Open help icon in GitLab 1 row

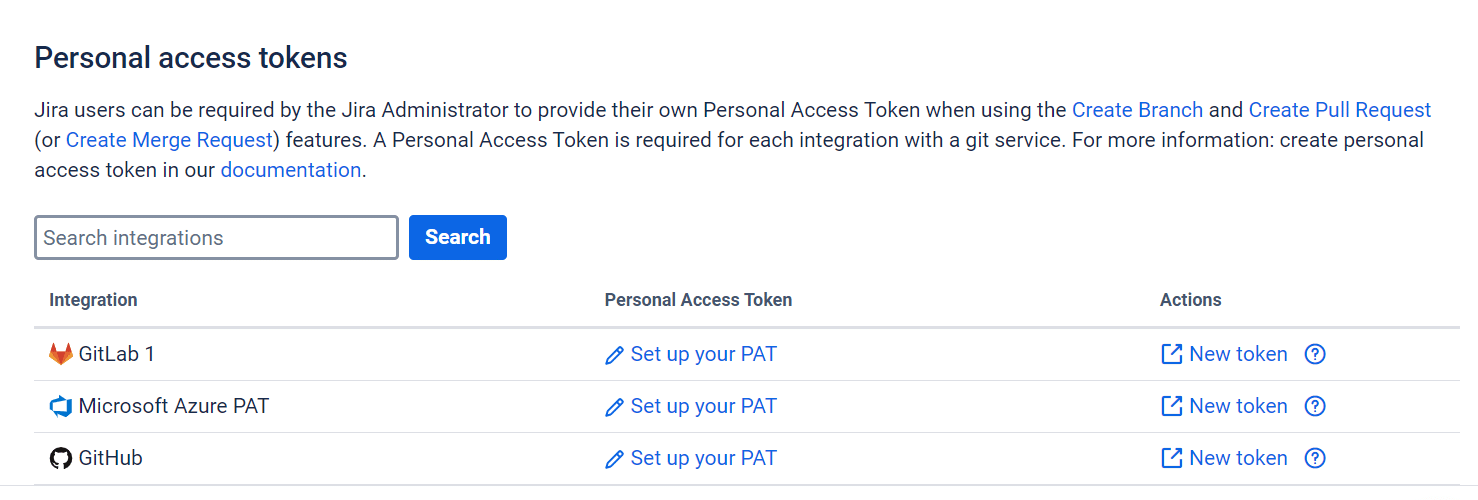click(1316, 354)
